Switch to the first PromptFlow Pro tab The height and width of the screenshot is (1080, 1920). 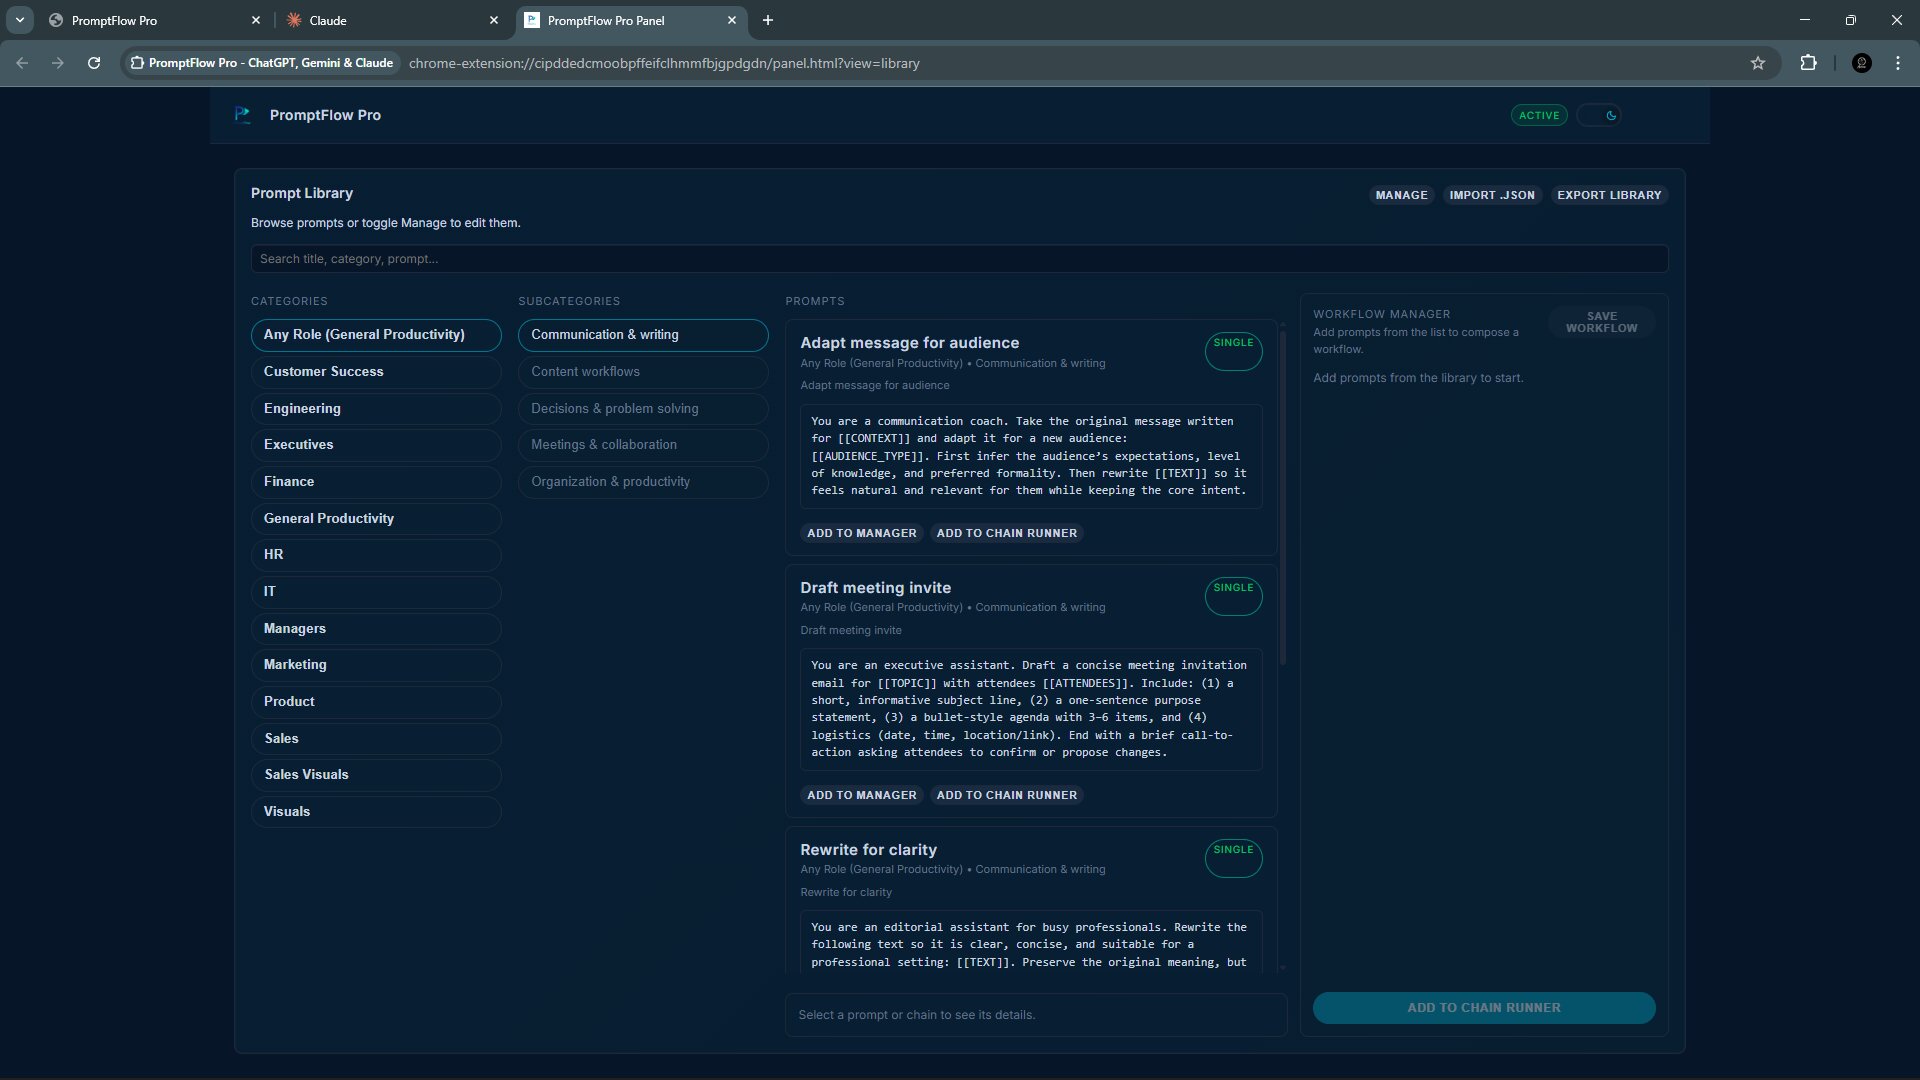coord(155,20)
